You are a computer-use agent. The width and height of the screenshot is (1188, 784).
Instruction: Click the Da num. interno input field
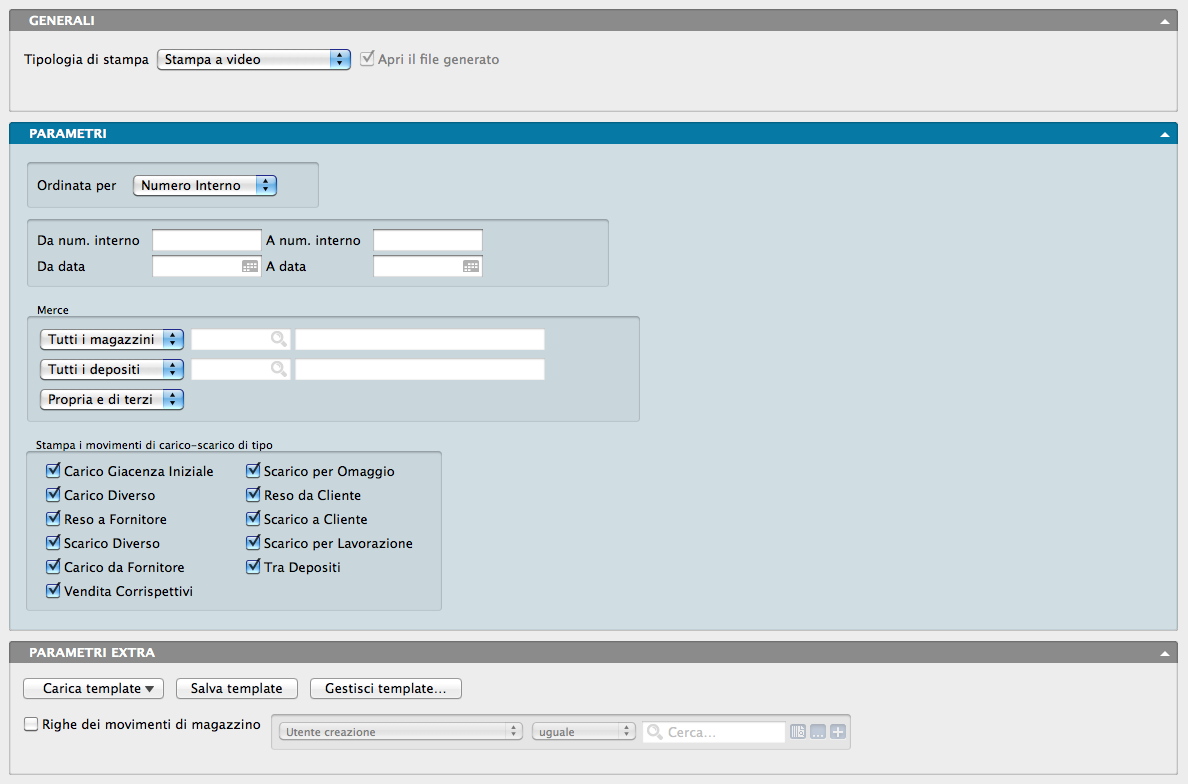[206, 241]
